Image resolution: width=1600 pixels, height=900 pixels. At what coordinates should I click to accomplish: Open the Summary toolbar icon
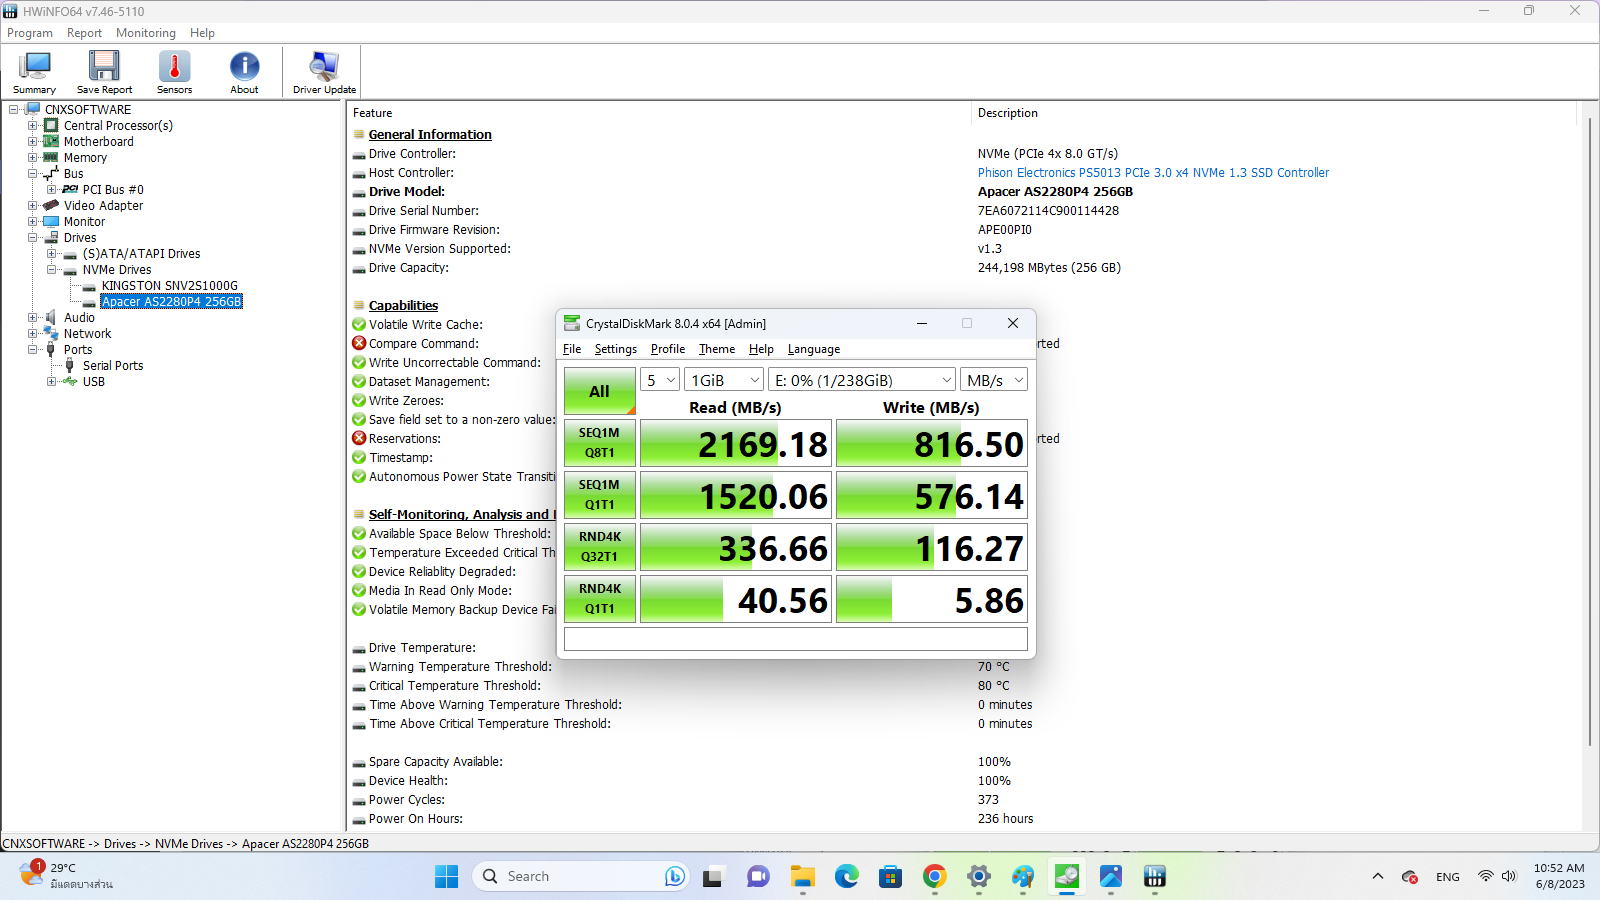[x=35, y=72]
